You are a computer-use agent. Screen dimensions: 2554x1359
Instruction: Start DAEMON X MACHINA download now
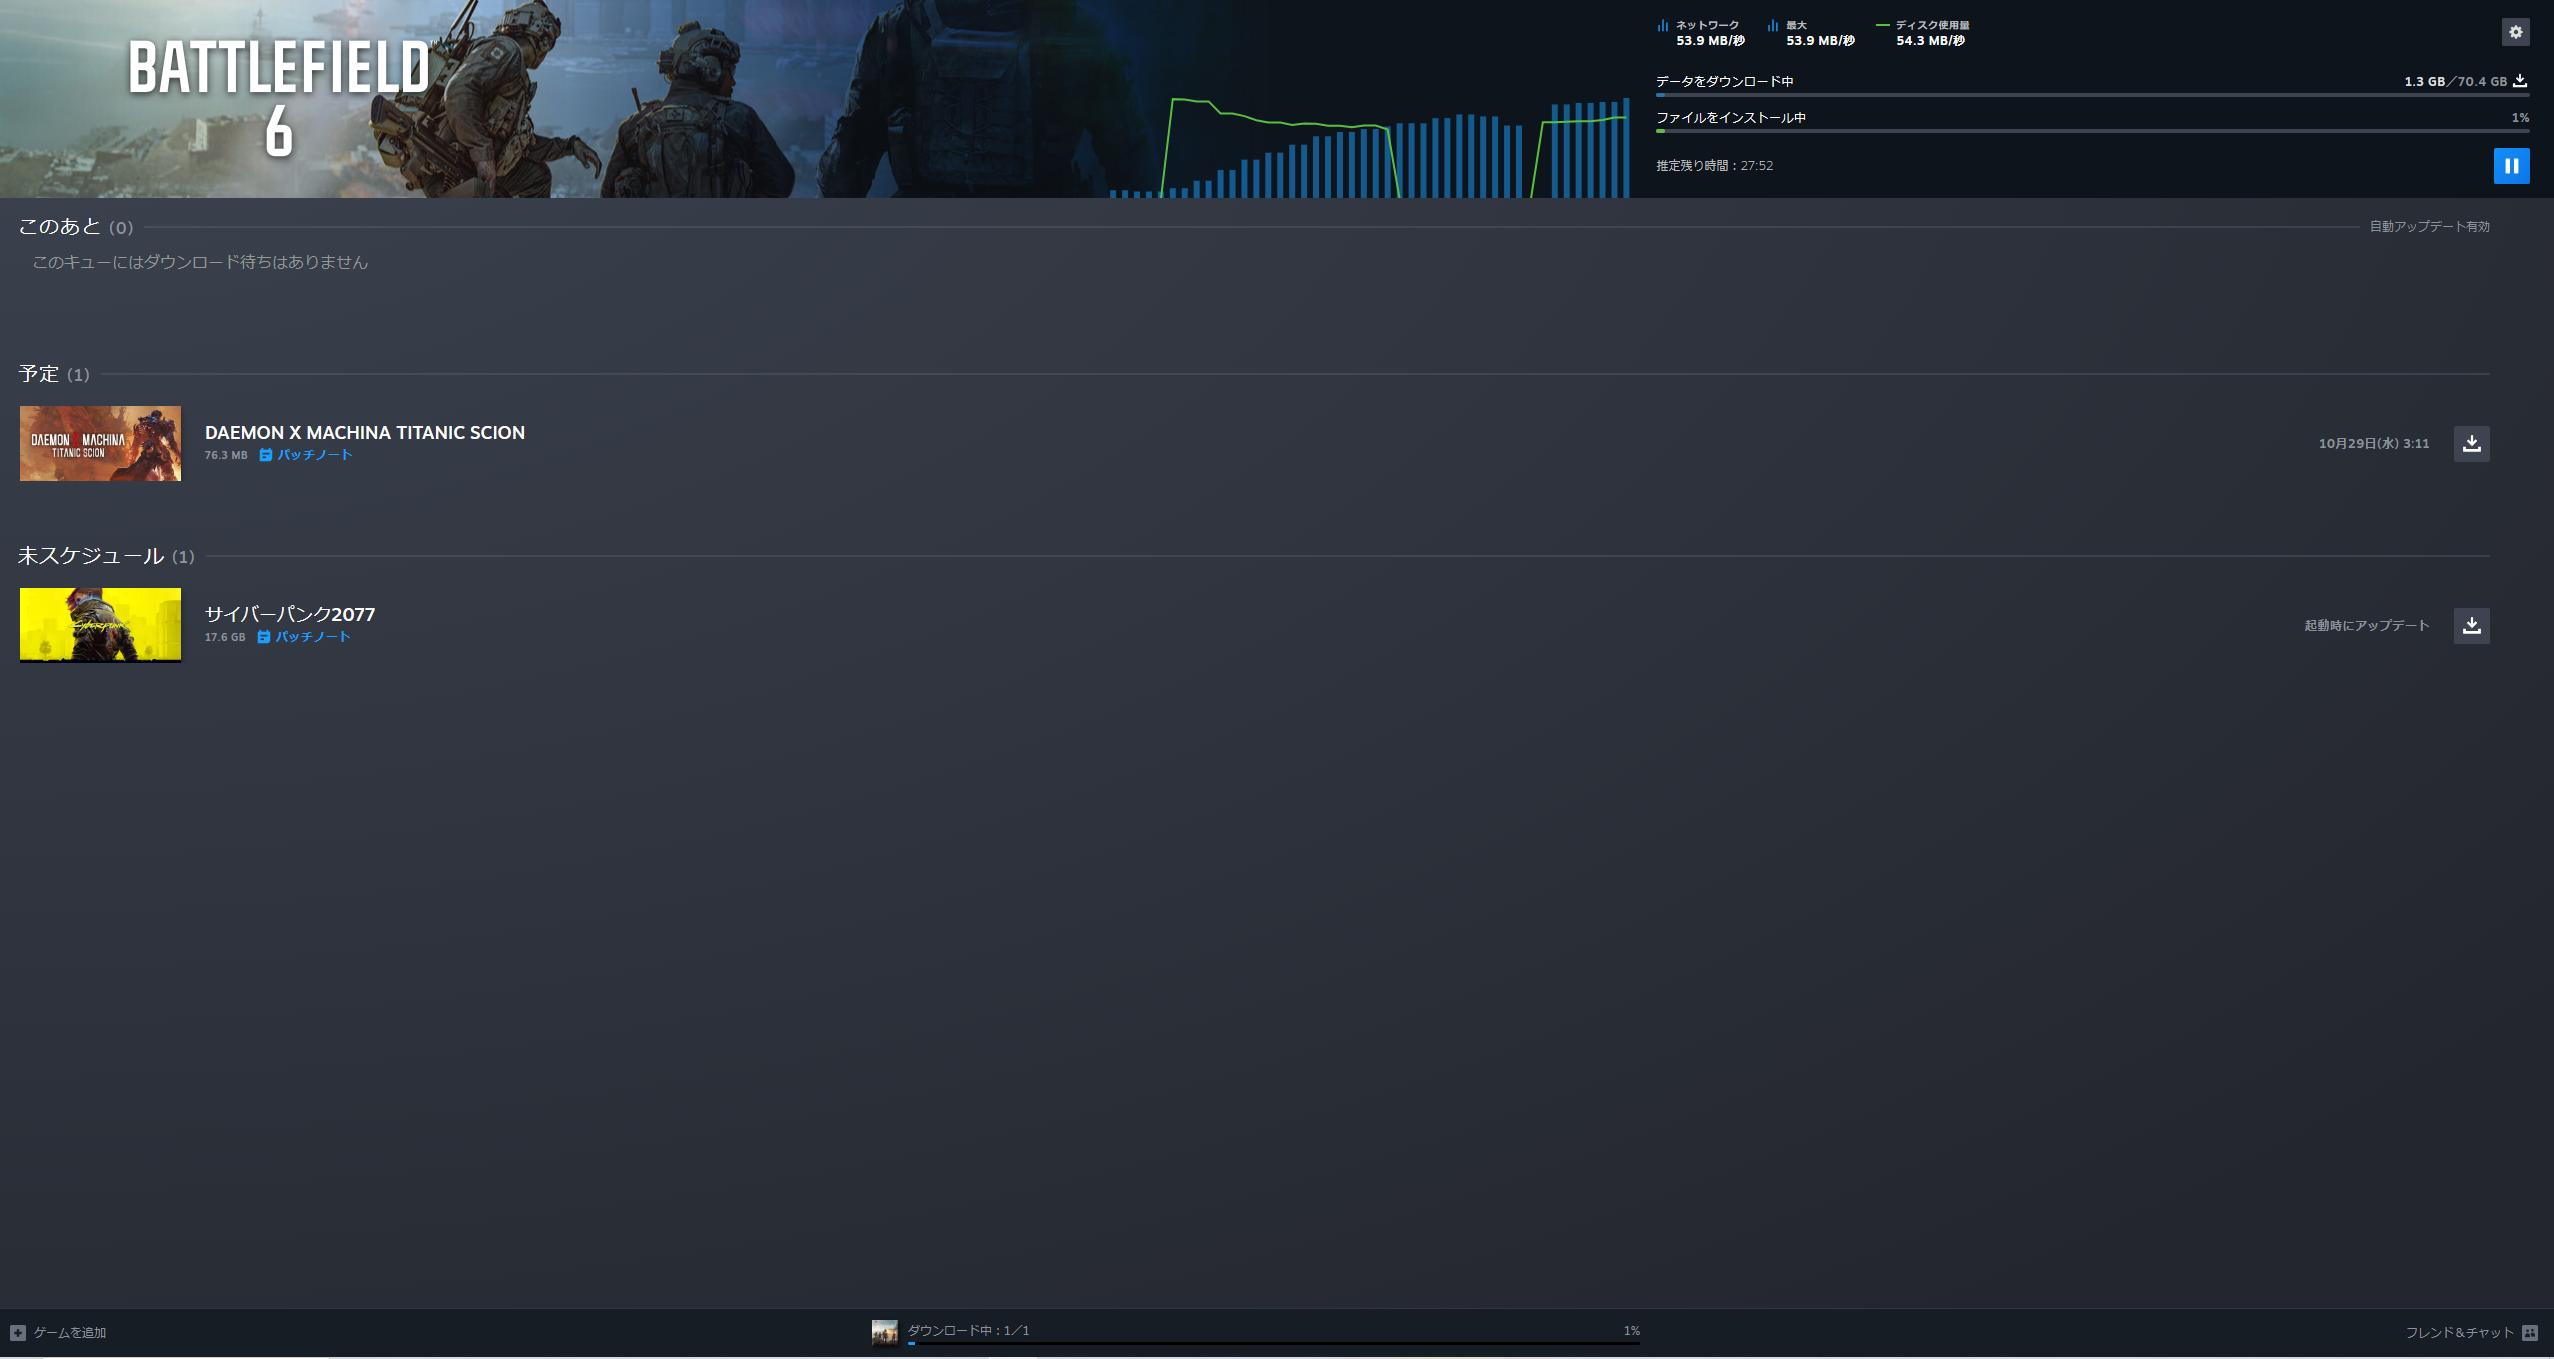2471,443
